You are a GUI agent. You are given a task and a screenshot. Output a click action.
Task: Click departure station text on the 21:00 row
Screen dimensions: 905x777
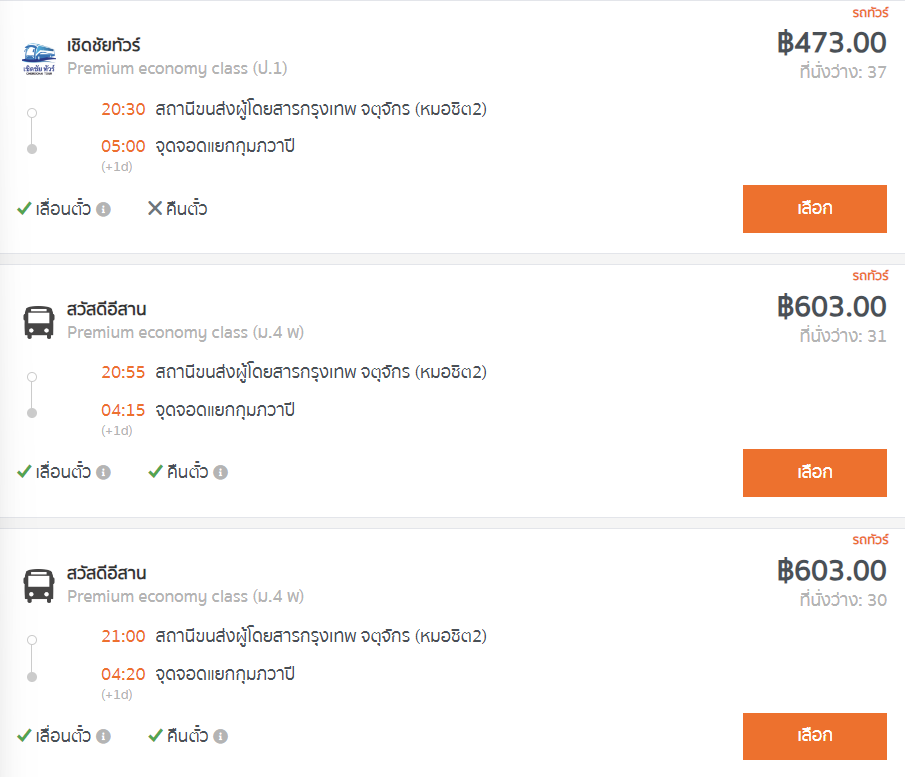(320, 636)
